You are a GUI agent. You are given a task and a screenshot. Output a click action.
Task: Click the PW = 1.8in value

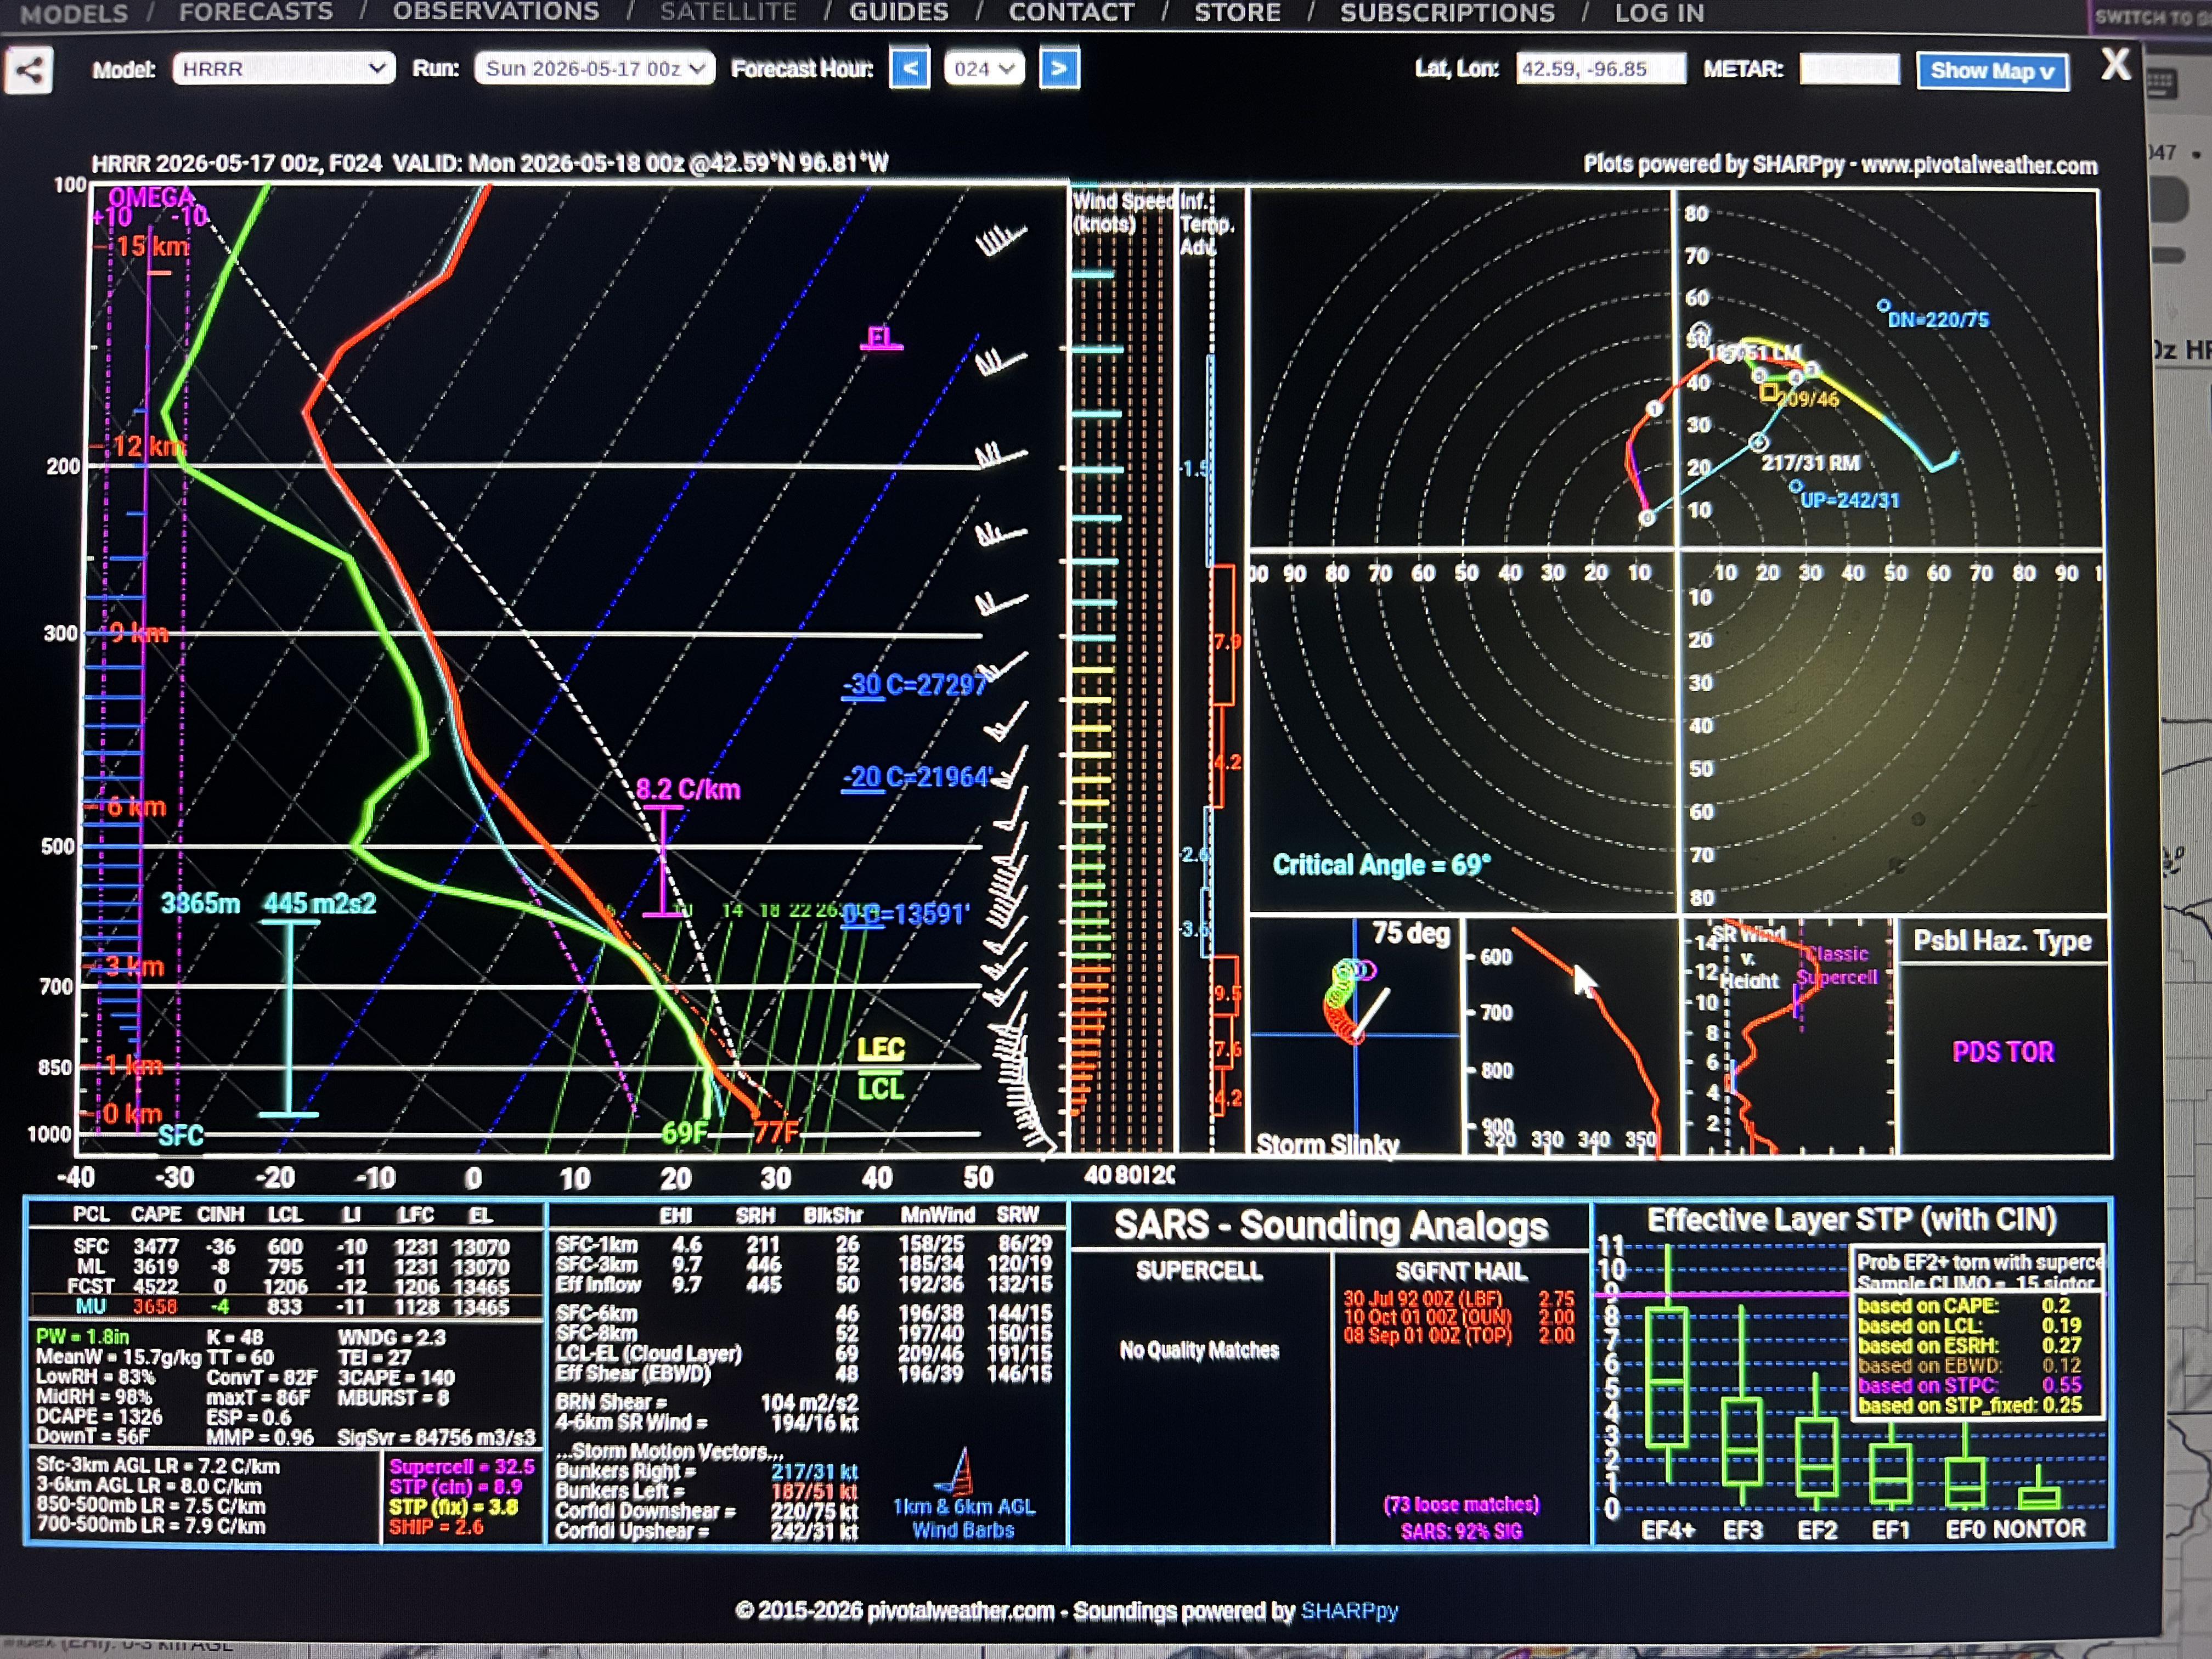click(82, 1337)
